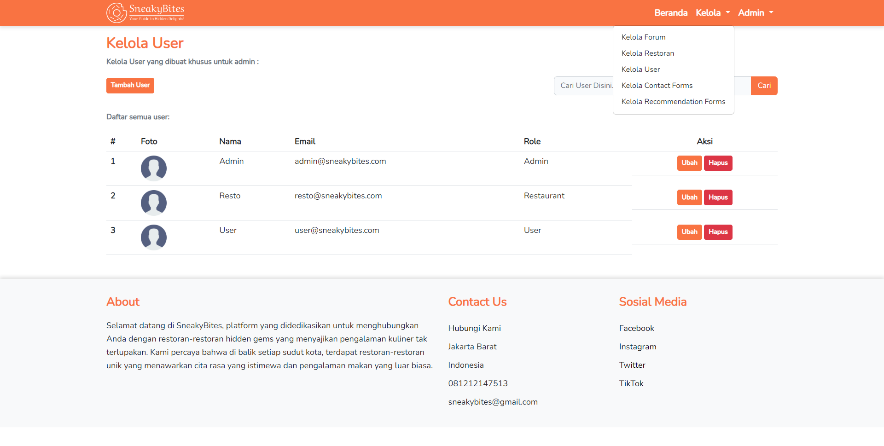Click Ubah for the User row
The width and height of the screenshot is (884, 446).
click(x=689, y=232)
